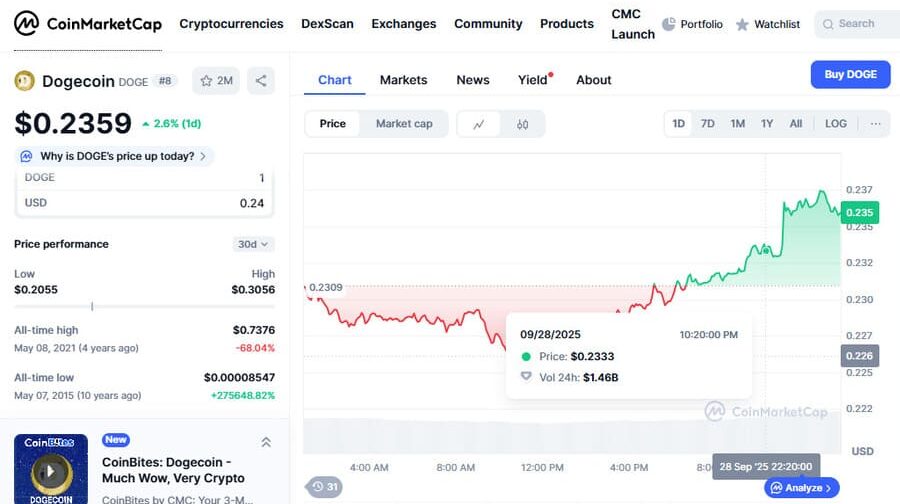The image size is (900, 504).
Task: Click the $0.3056 30d high value
Action: [253, 289]
